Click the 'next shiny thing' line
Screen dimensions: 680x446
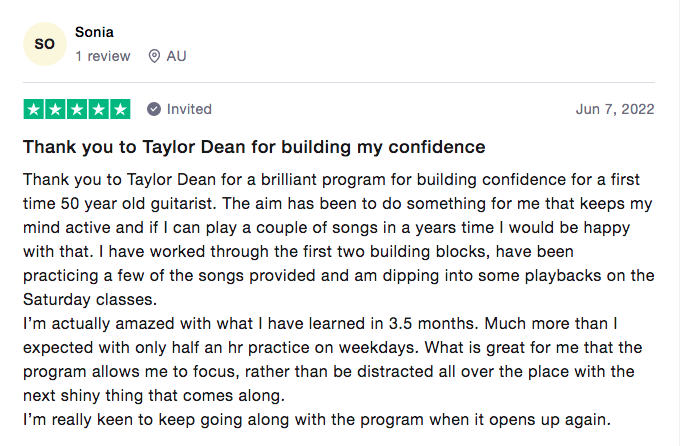[154, 396]
